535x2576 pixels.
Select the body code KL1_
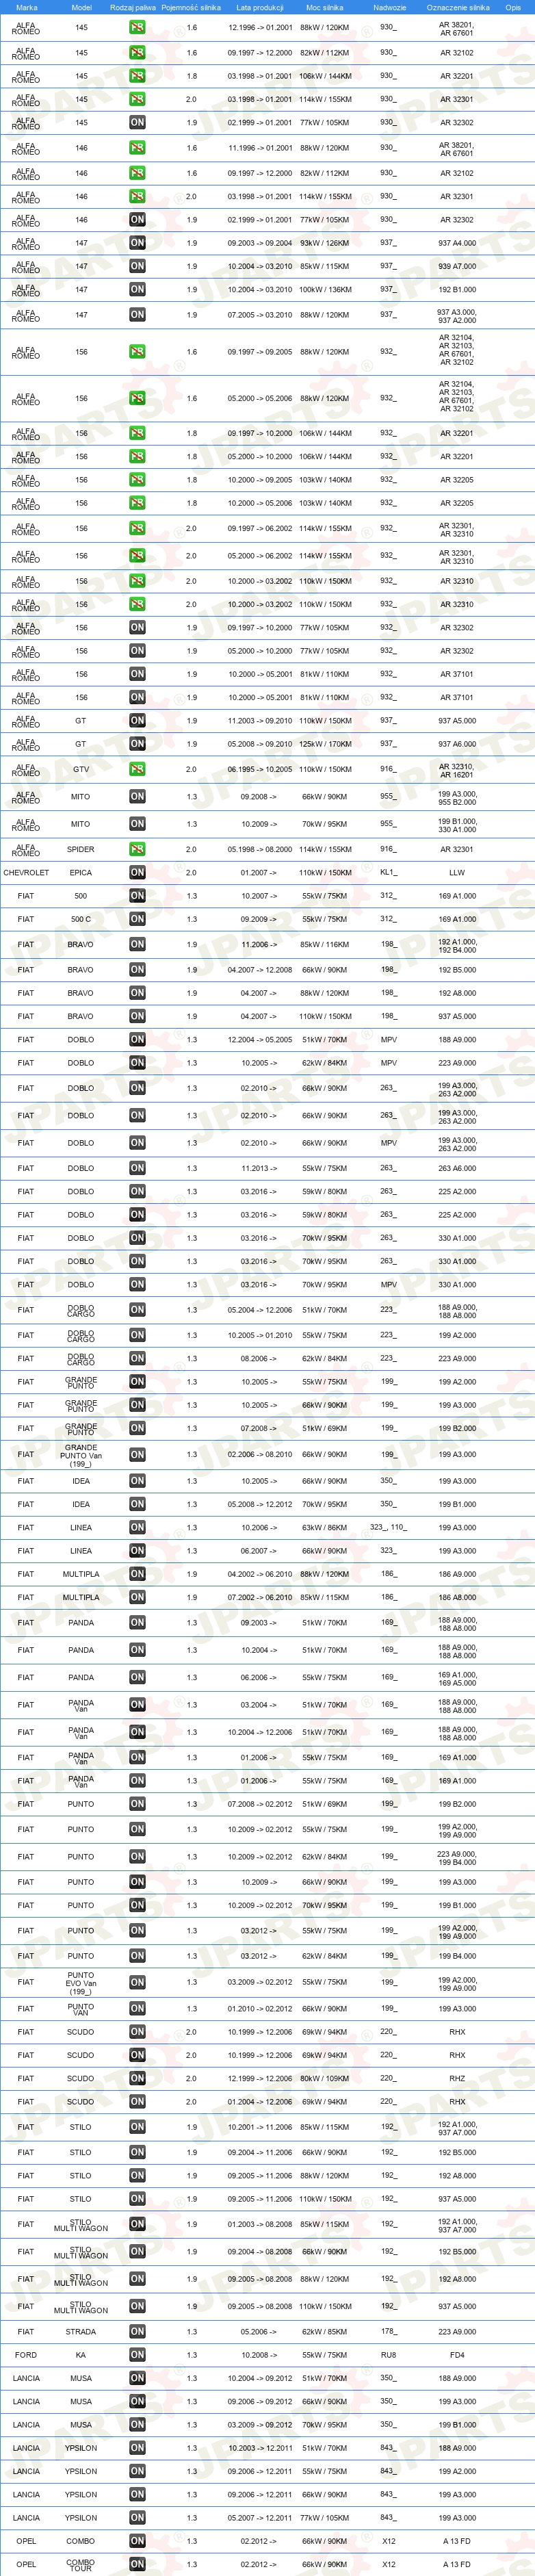coord(388,873)
